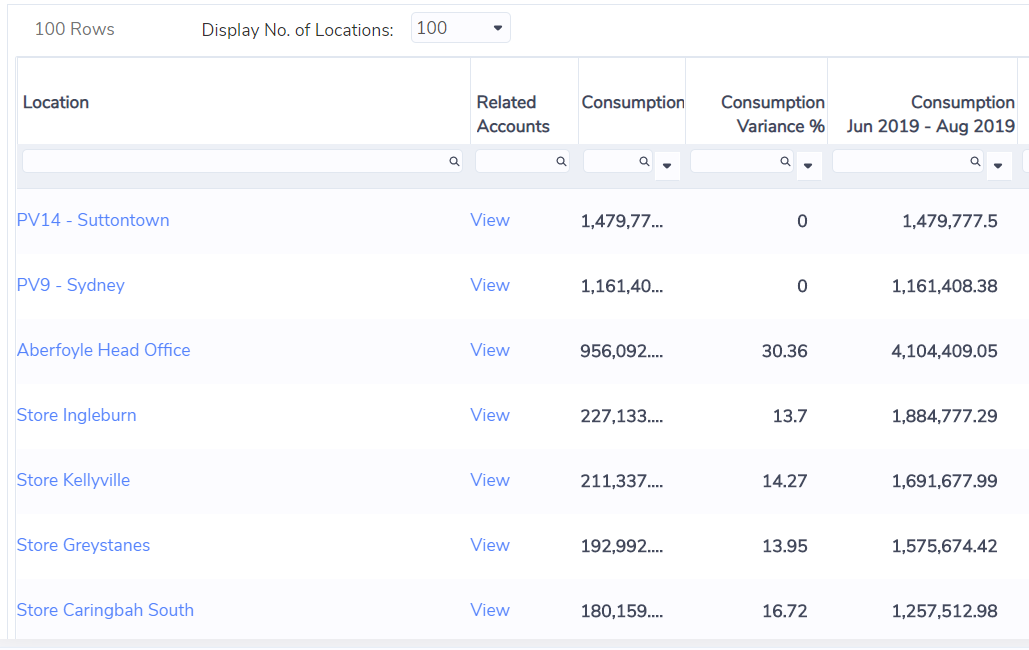
Task: Sort by the Related Accounts column header
Action: (x=513, y=114)
